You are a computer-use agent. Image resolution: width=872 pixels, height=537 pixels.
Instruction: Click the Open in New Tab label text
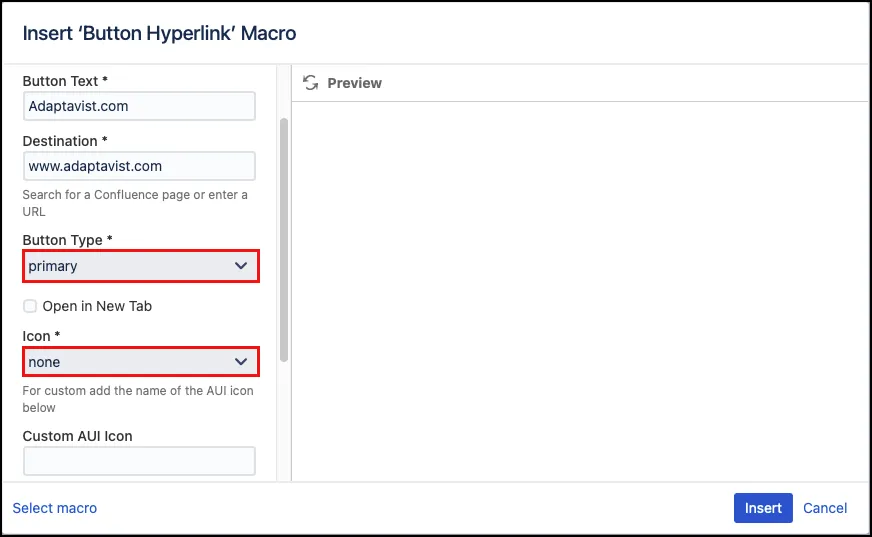click(97, 306)
